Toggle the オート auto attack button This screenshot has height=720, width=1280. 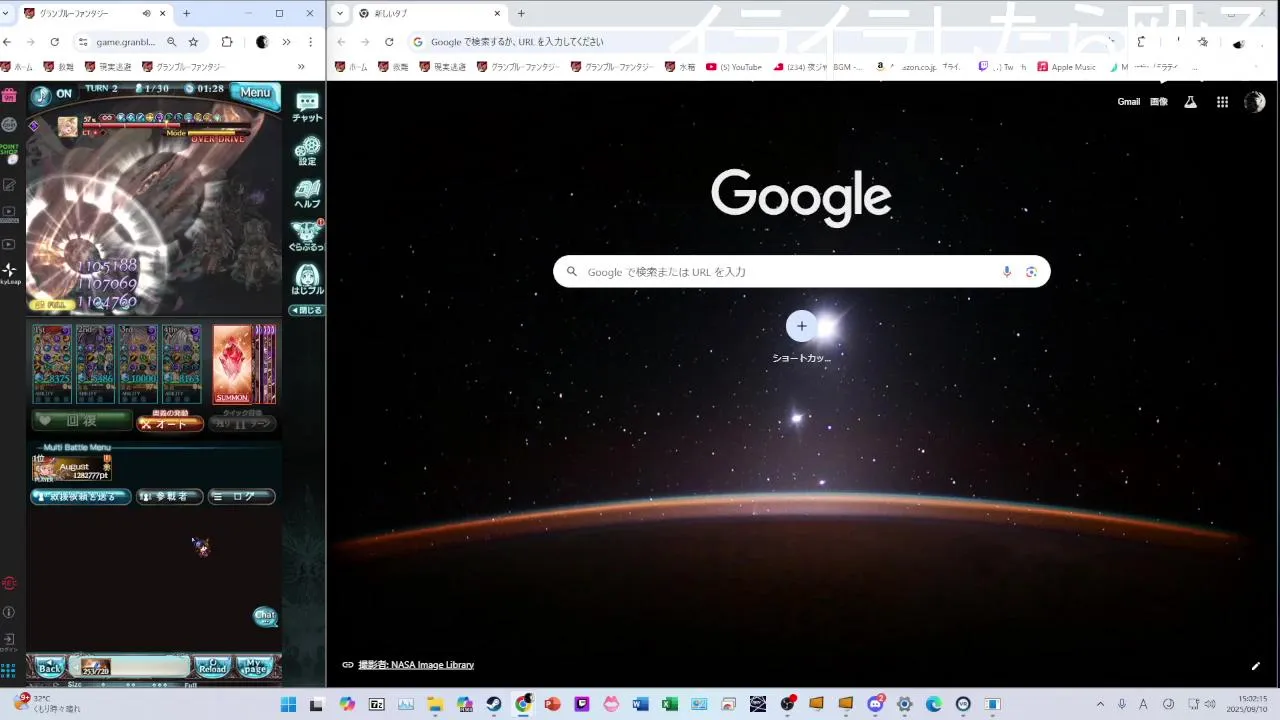(170, 422)
